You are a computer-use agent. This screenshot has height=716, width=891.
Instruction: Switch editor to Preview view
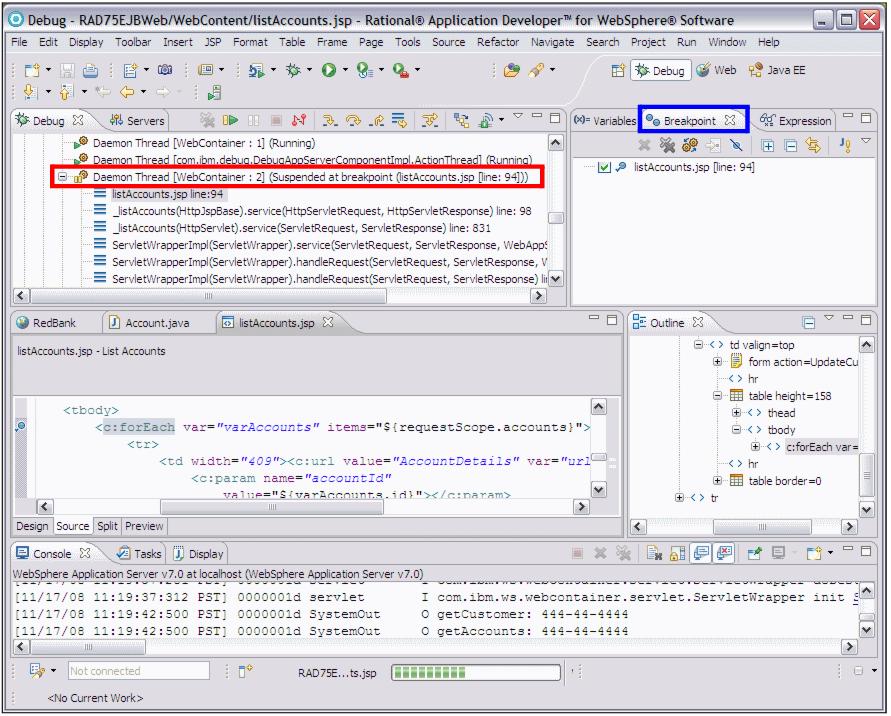144,526
